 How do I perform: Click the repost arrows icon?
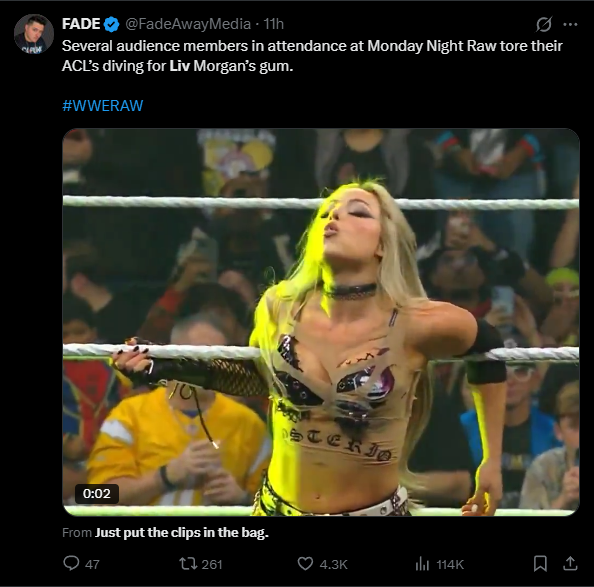(x=188, y=564)
